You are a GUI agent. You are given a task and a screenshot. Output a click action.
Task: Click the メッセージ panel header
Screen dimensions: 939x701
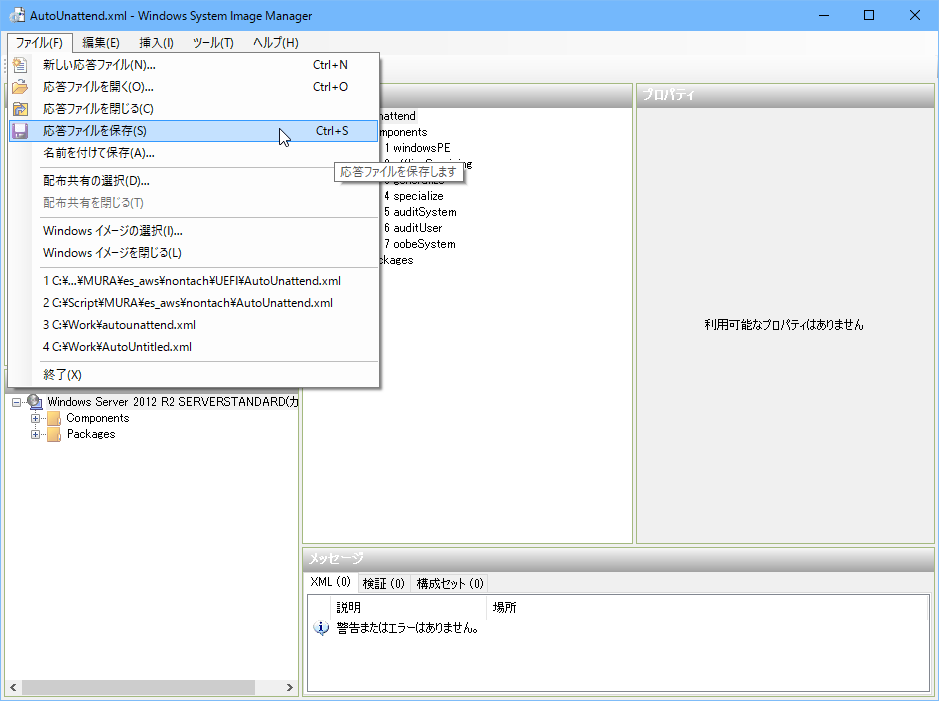[x=618, y=559]
